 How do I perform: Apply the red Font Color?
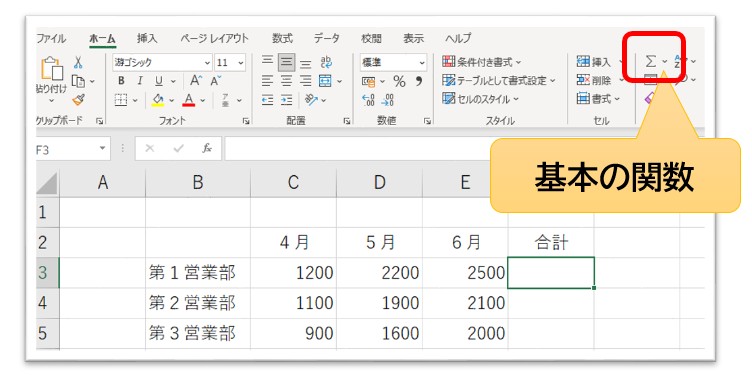click(189, 100)
